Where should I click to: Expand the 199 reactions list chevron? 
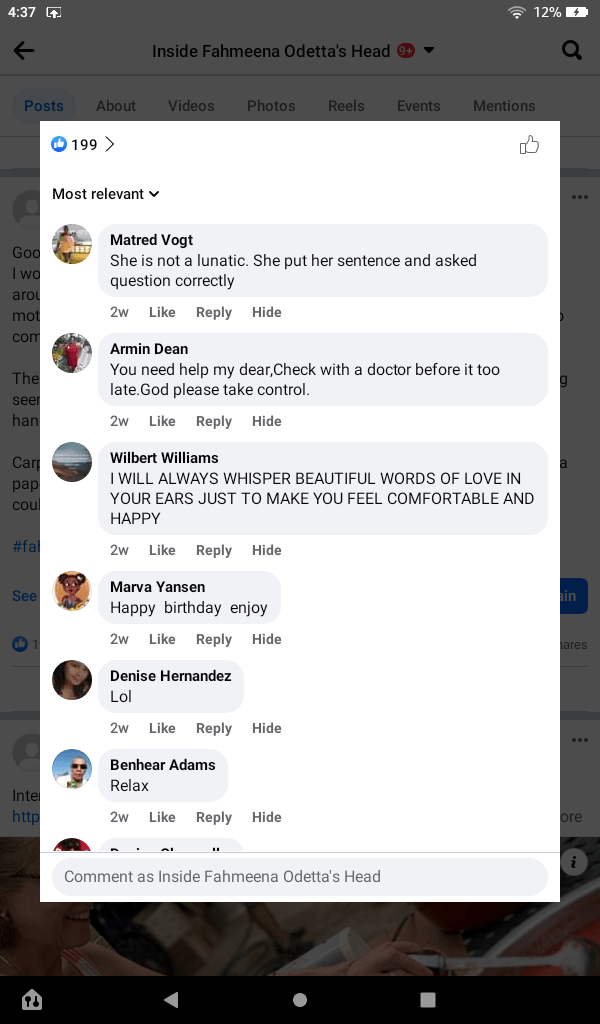point(110,145)
